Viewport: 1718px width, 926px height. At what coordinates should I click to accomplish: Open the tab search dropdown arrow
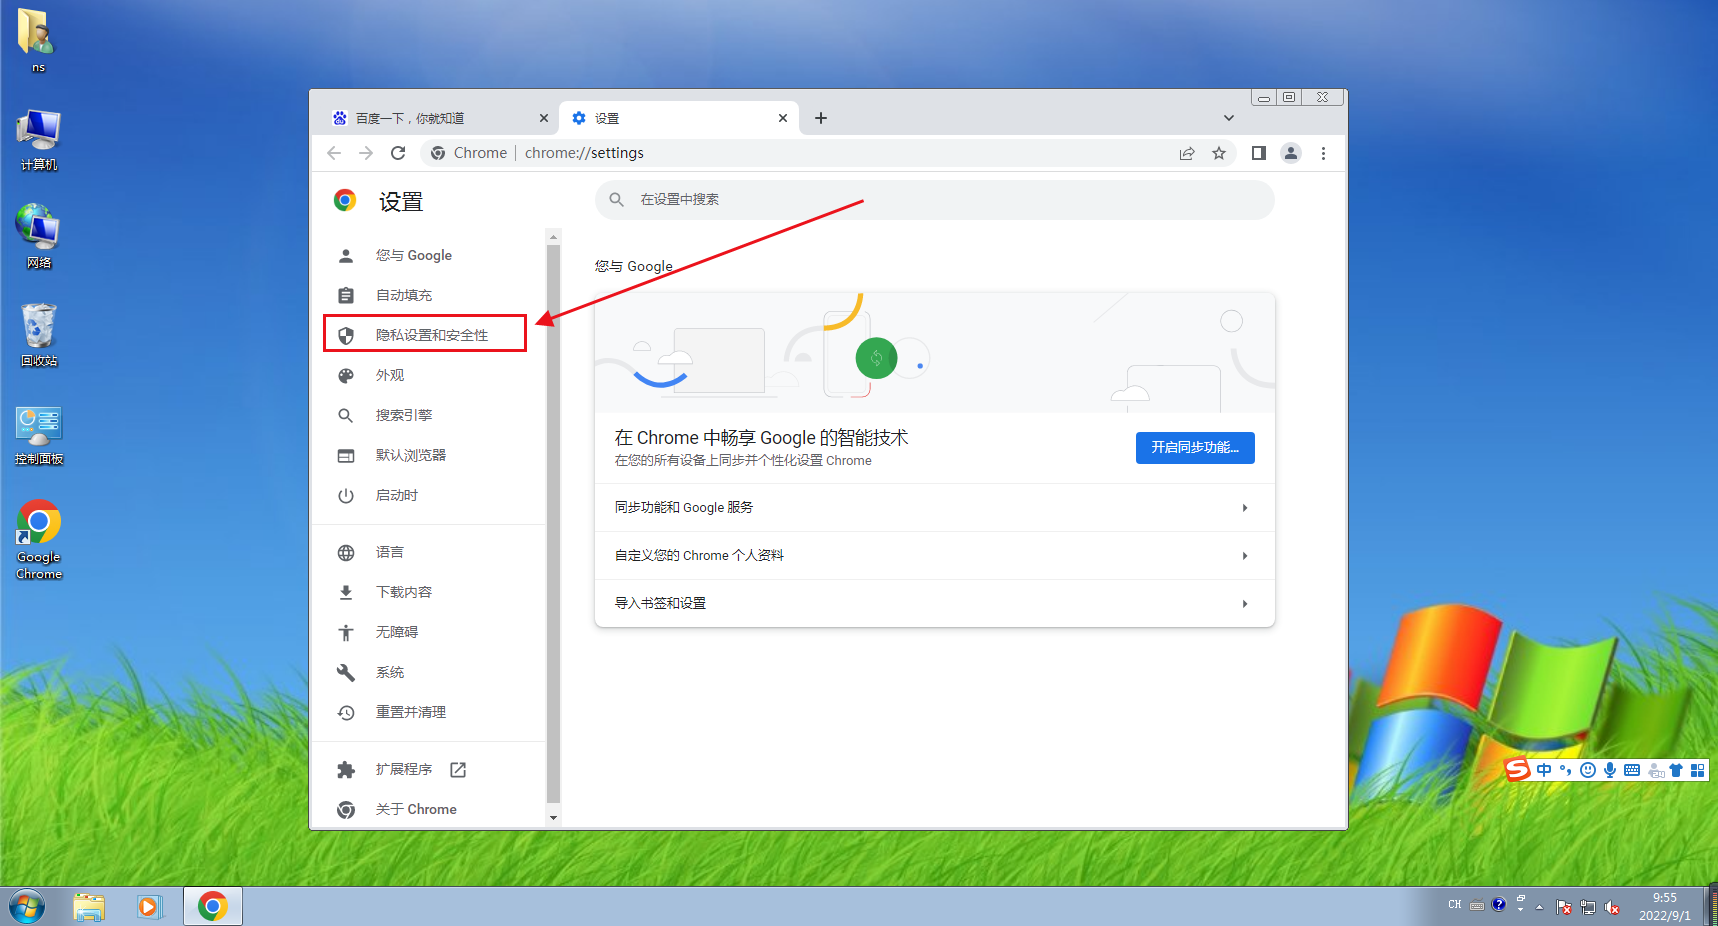[1228, 118]
